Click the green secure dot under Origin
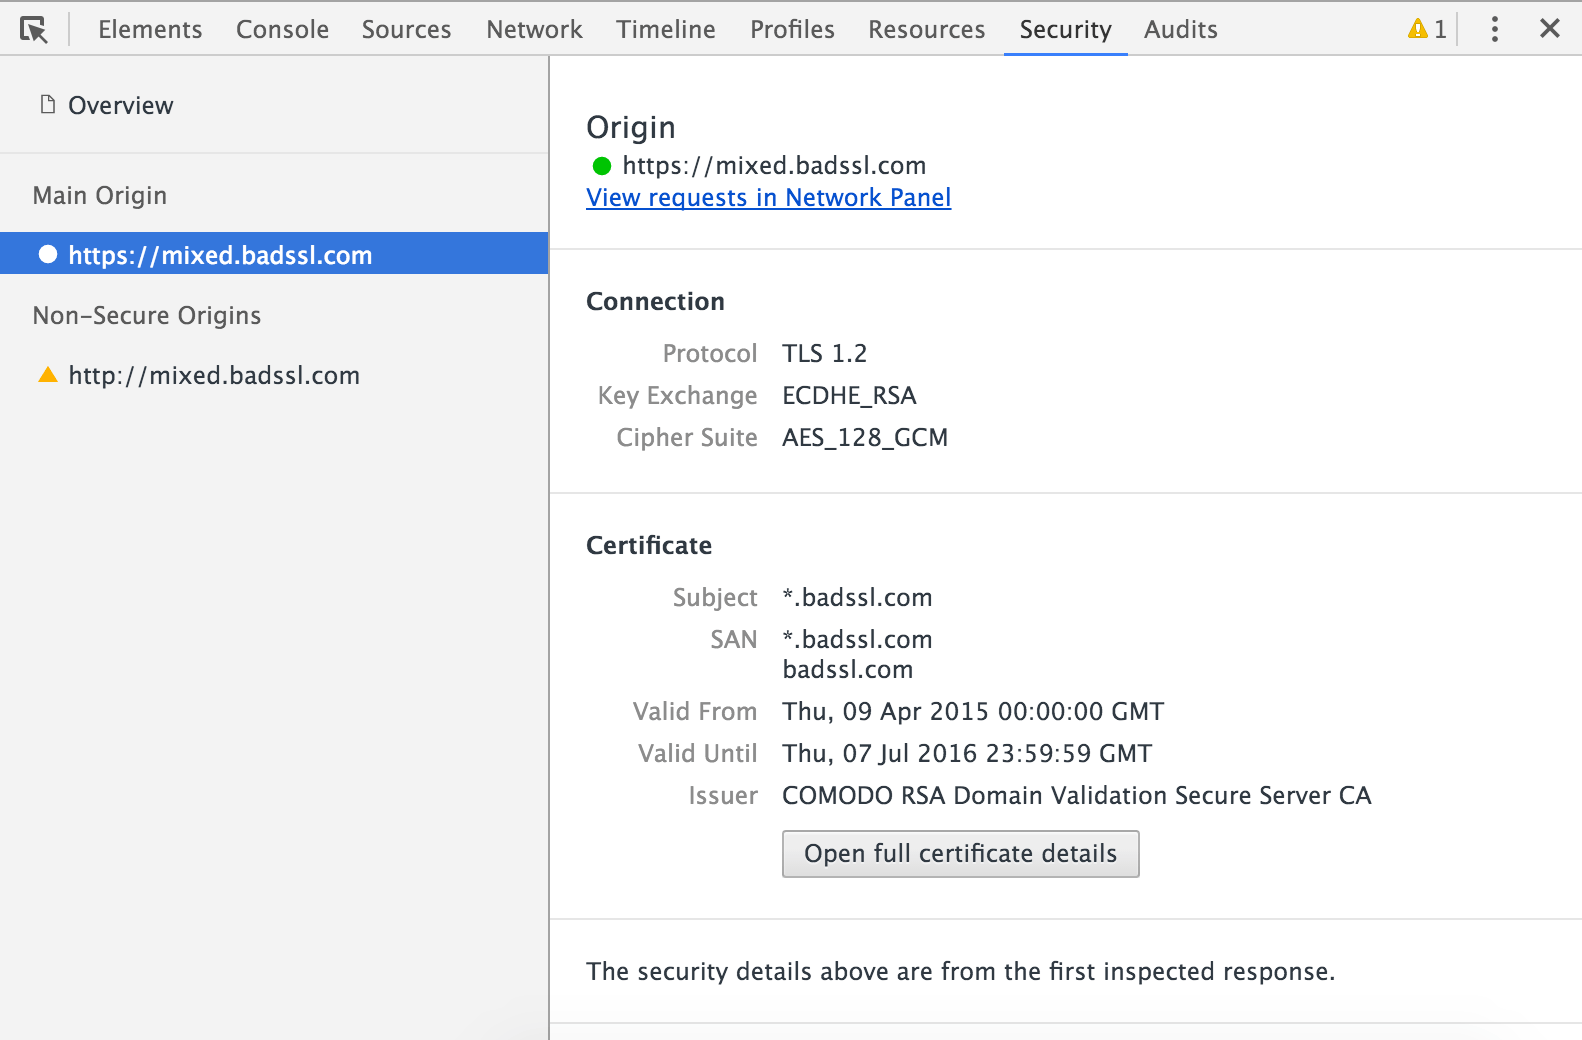1582x1040 pixels. pos(602,166)
